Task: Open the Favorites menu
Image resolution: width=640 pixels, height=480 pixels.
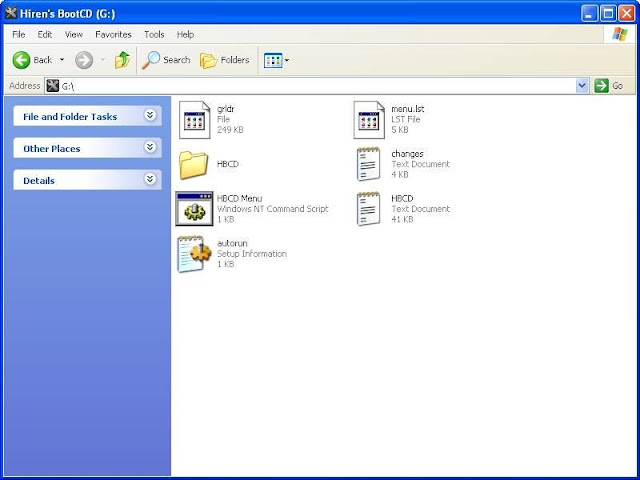Action: (113, 35)
